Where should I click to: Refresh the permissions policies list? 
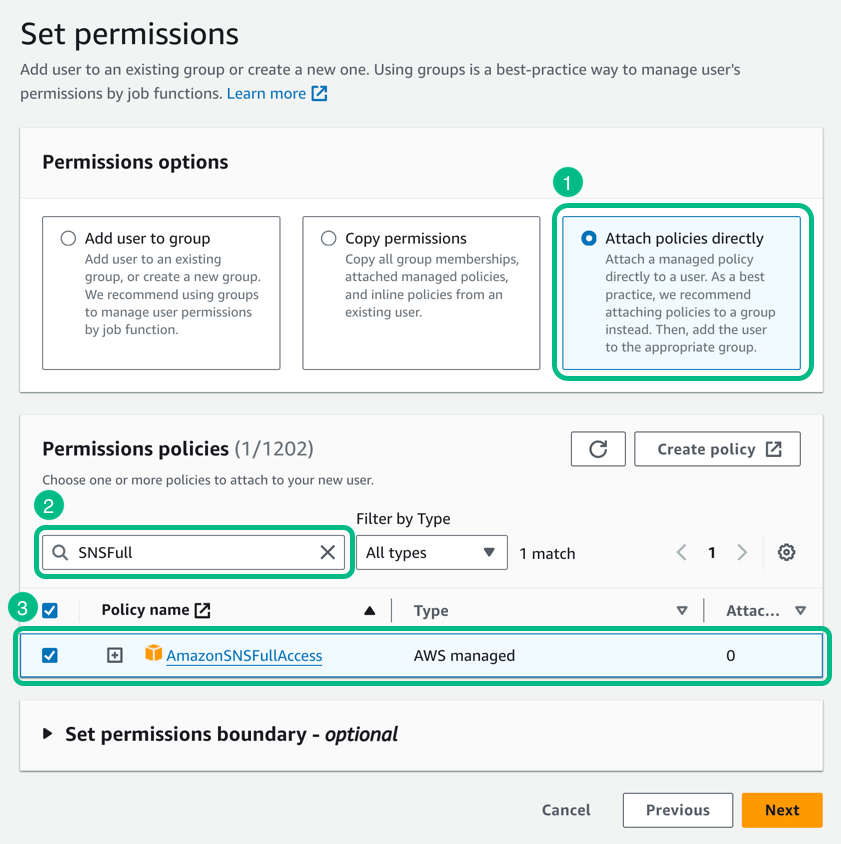tap(598, 449)
